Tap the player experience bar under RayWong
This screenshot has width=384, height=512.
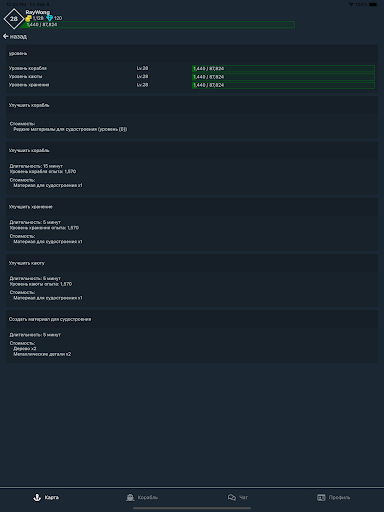157,25
